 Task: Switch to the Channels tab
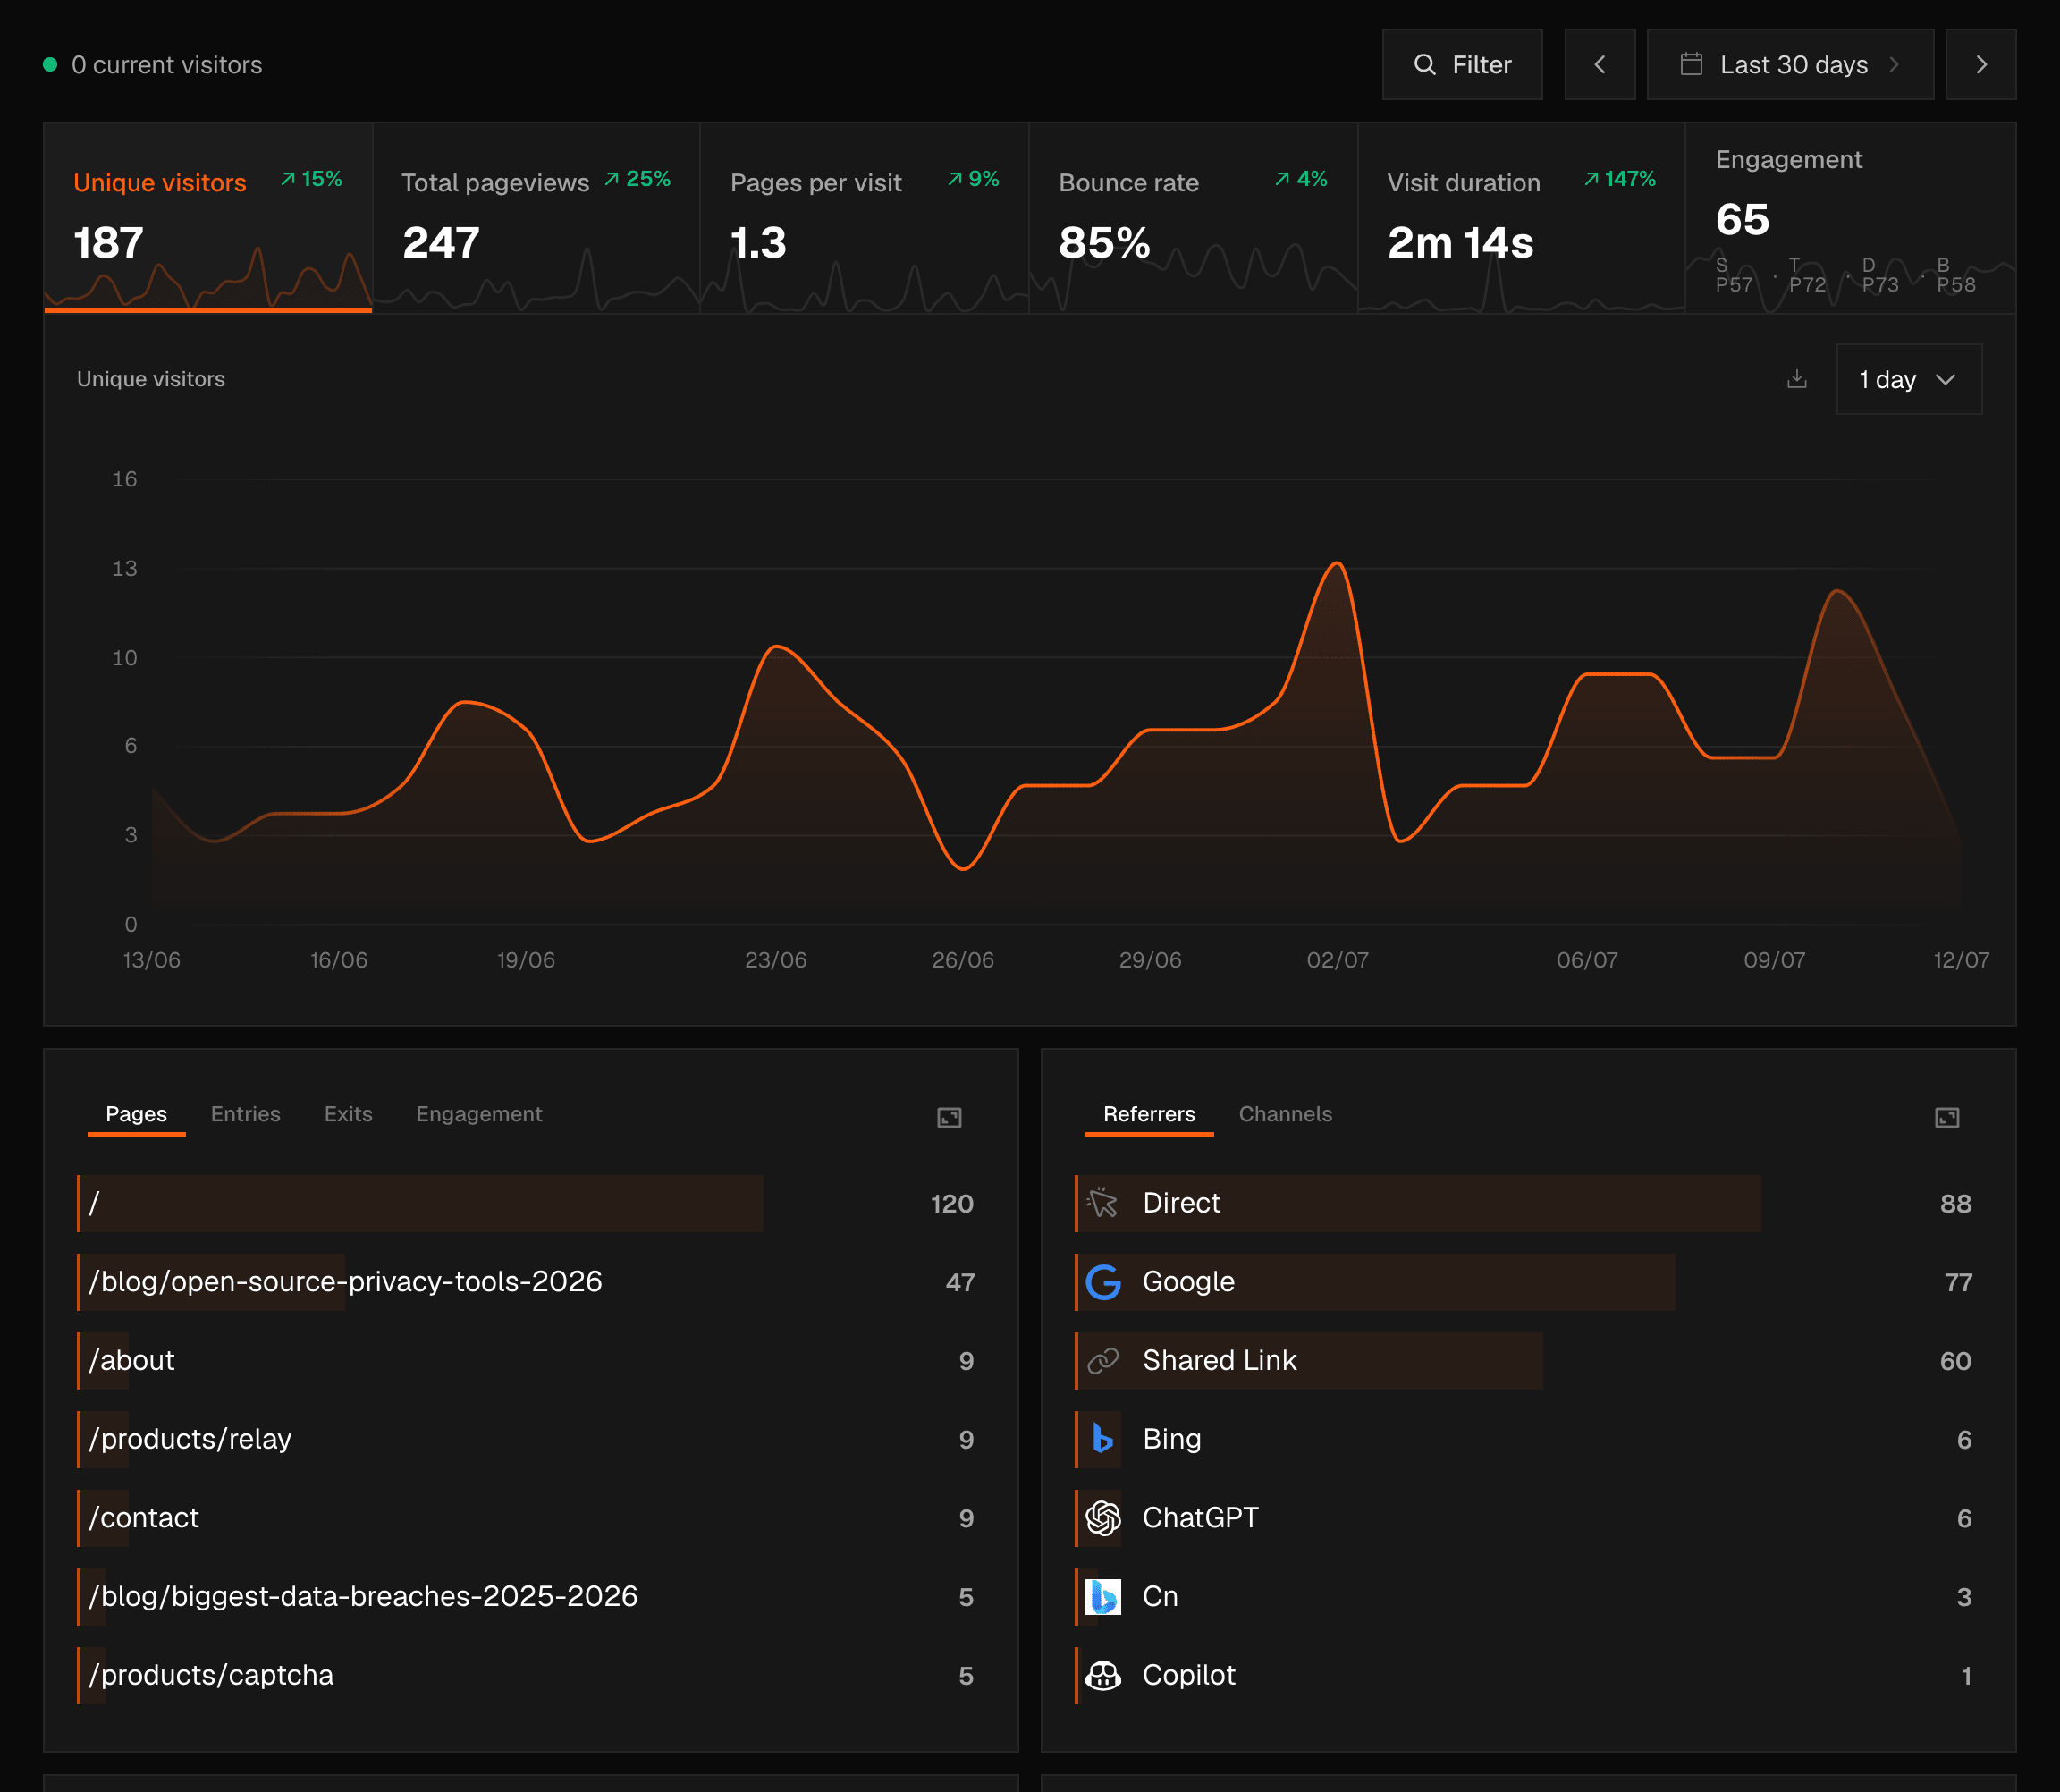[x=1285, y=1114]
